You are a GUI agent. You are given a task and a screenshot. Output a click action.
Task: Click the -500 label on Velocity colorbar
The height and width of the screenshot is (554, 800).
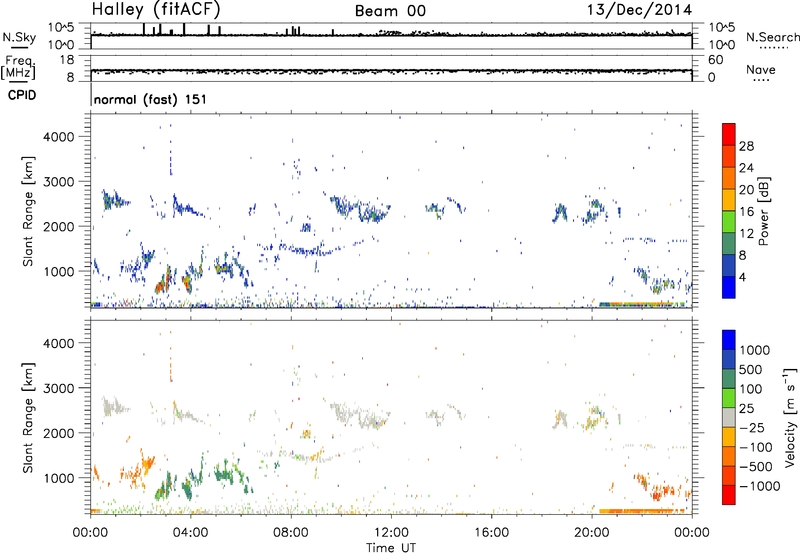[x=756, y=466]
